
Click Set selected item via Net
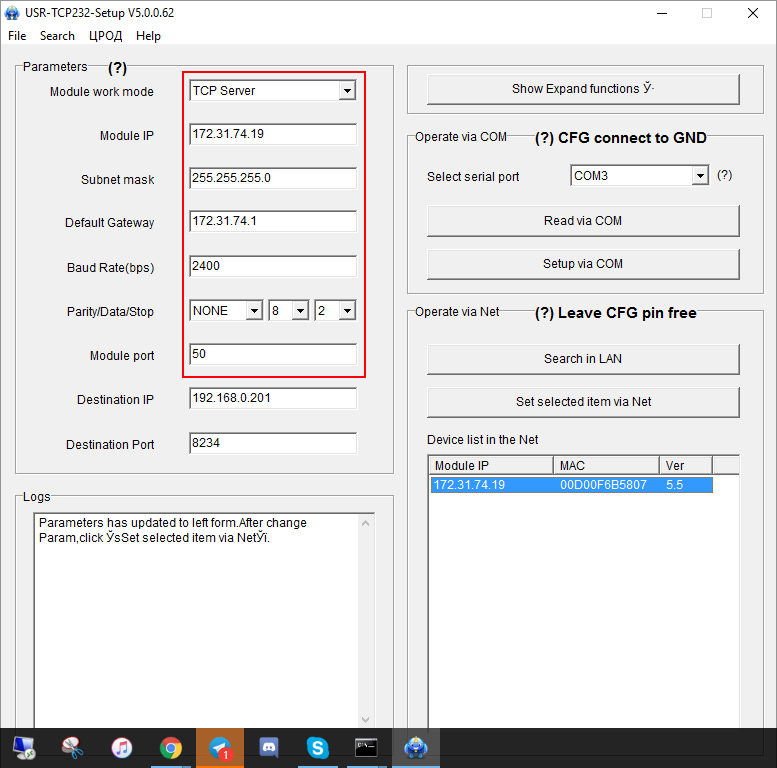tap(583, 402)
